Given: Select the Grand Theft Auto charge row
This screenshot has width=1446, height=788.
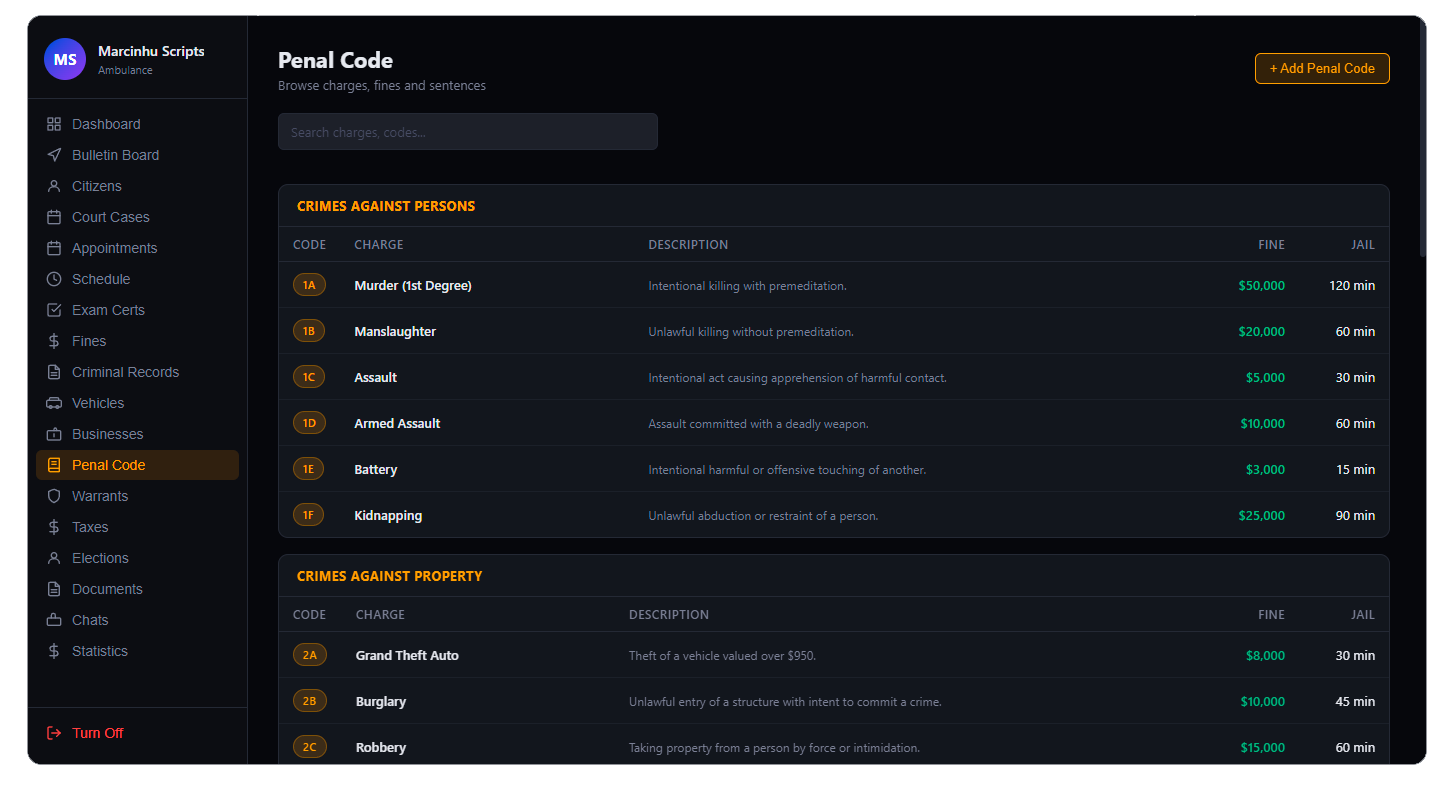Looking at the screenshot, I should point(407,656).
